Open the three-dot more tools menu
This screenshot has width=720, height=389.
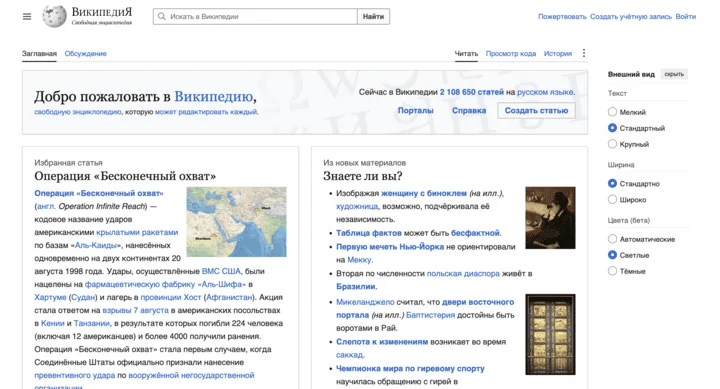(x=584, y=53)
